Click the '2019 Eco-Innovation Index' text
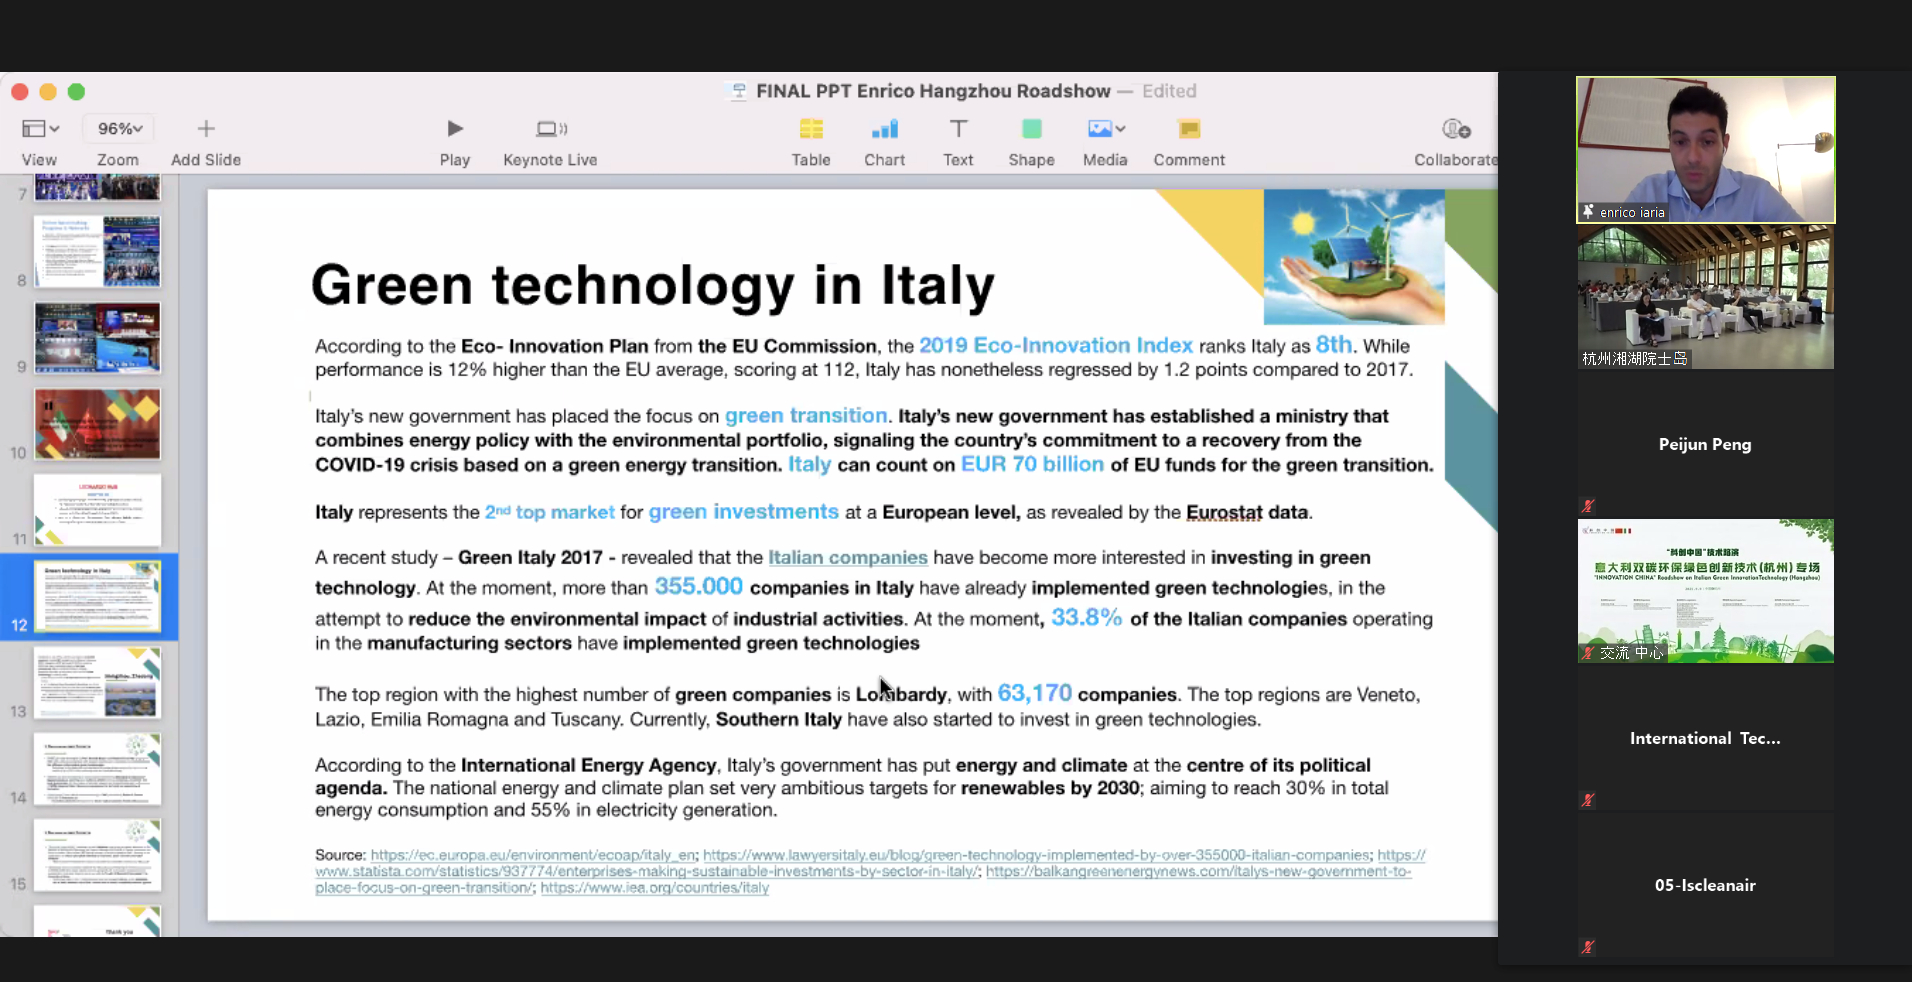The height and width of the screenshot is (982, 1912). pos(1056,346)
